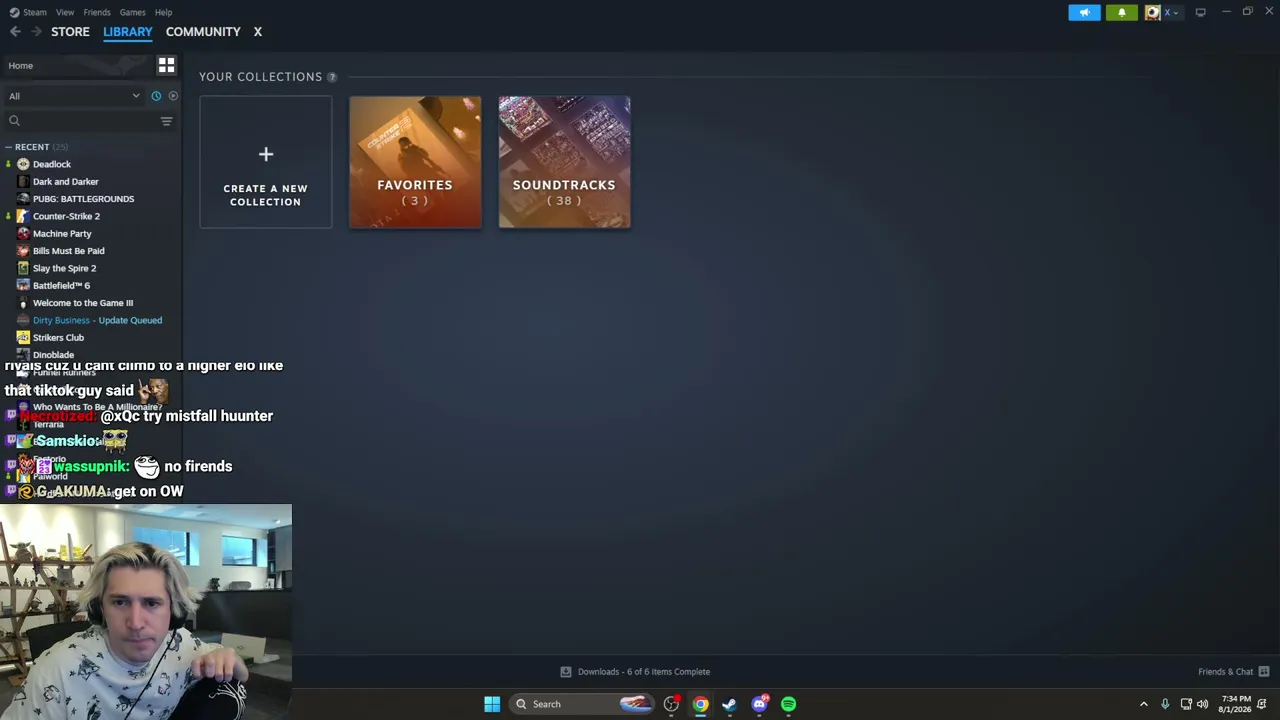1280x720 pixels.
Task: Go forward with the right arrow
Action: pos(36,32)
